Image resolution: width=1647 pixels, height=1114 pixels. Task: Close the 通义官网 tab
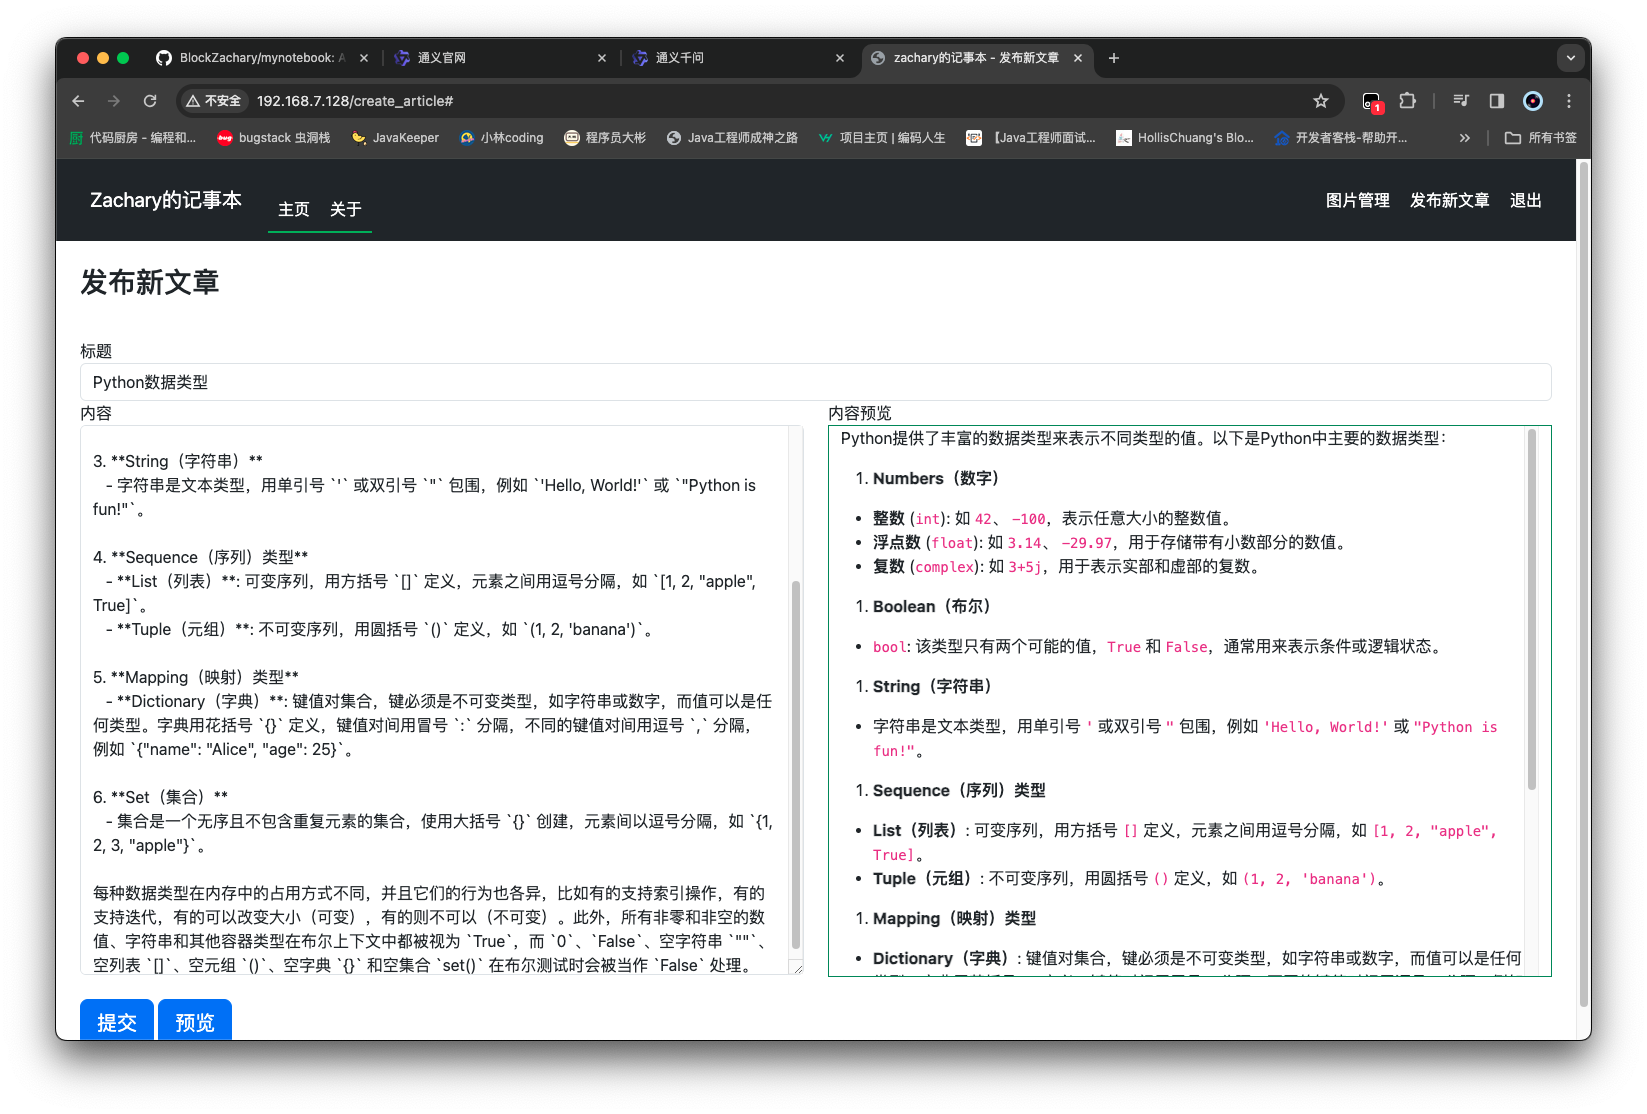pyautogui.click(x=602, y=58)
